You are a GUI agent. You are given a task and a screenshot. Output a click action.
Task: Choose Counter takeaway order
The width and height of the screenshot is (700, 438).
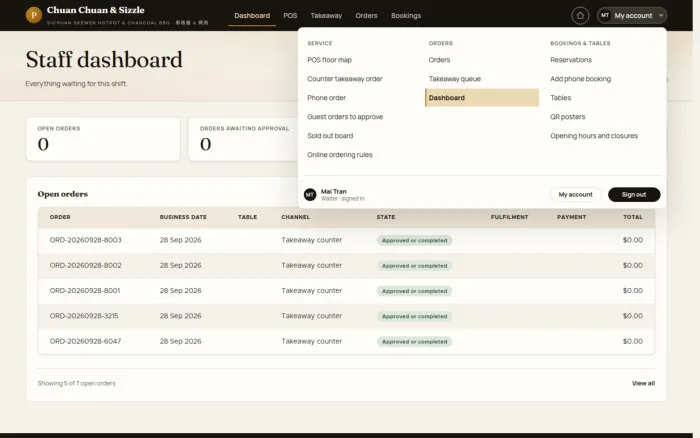(x=345, y=79)
